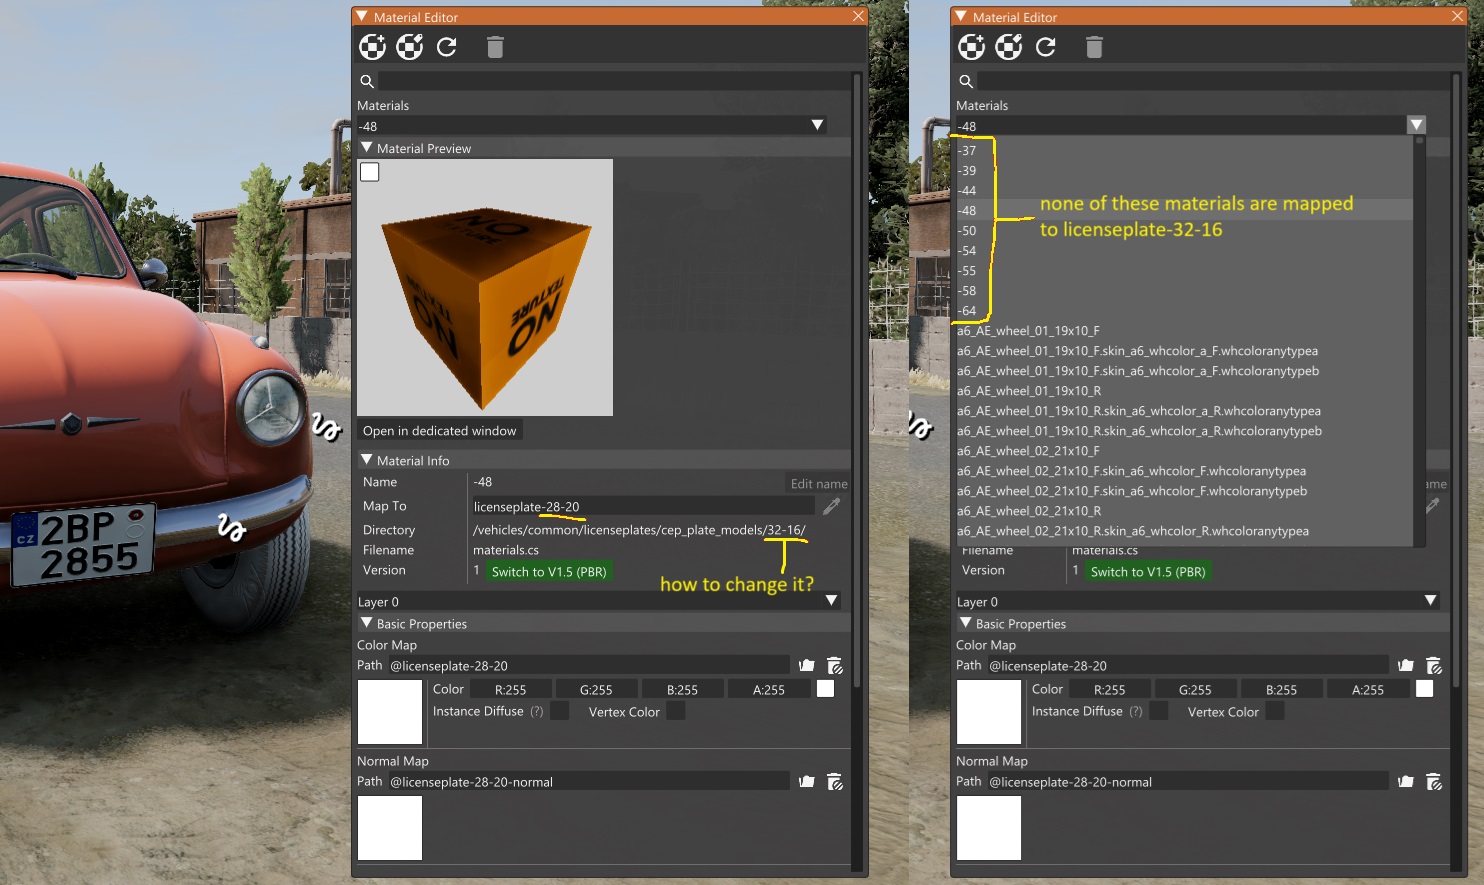Select material -37 from dropdown list
1484x885 pixels.
coord(1184,151)
